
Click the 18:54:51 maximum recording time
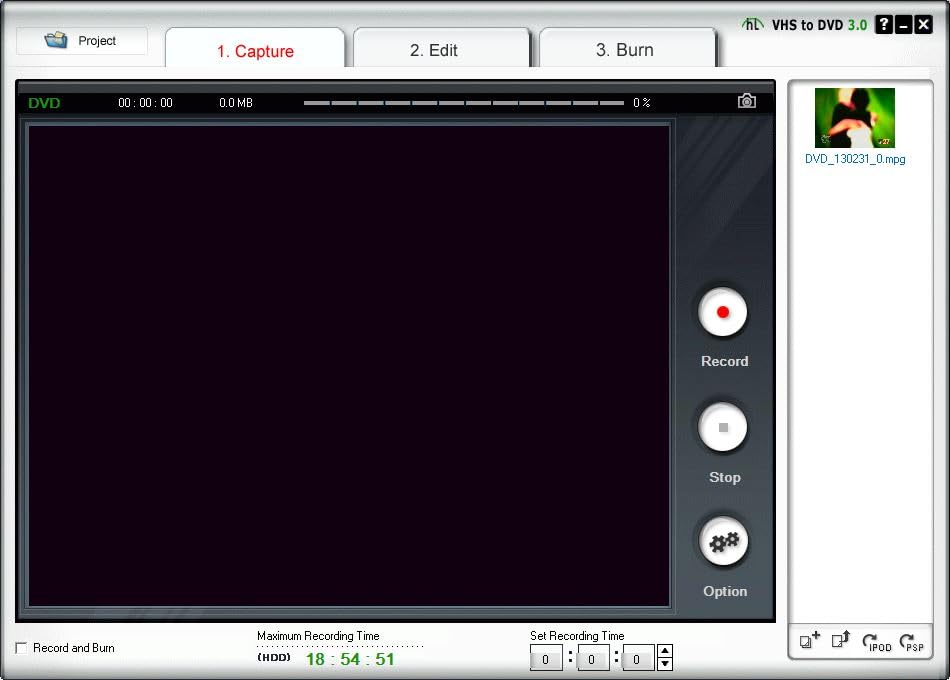(x=350, y=659)
